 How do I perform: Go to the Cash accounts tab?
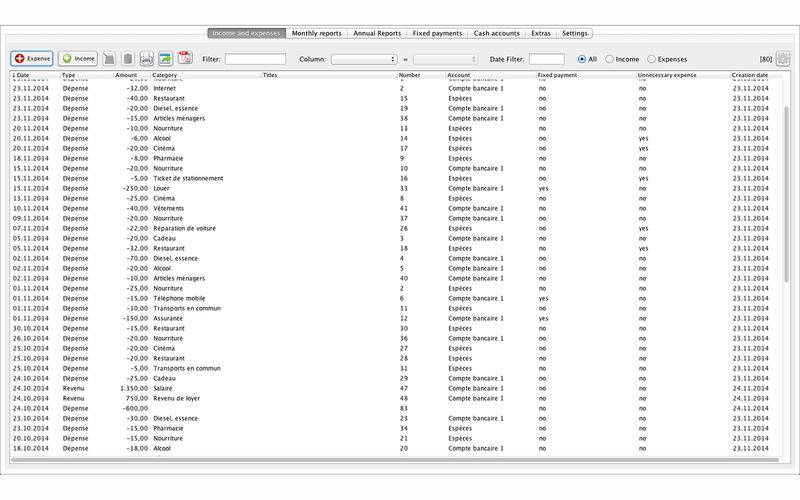pos(496,33)
